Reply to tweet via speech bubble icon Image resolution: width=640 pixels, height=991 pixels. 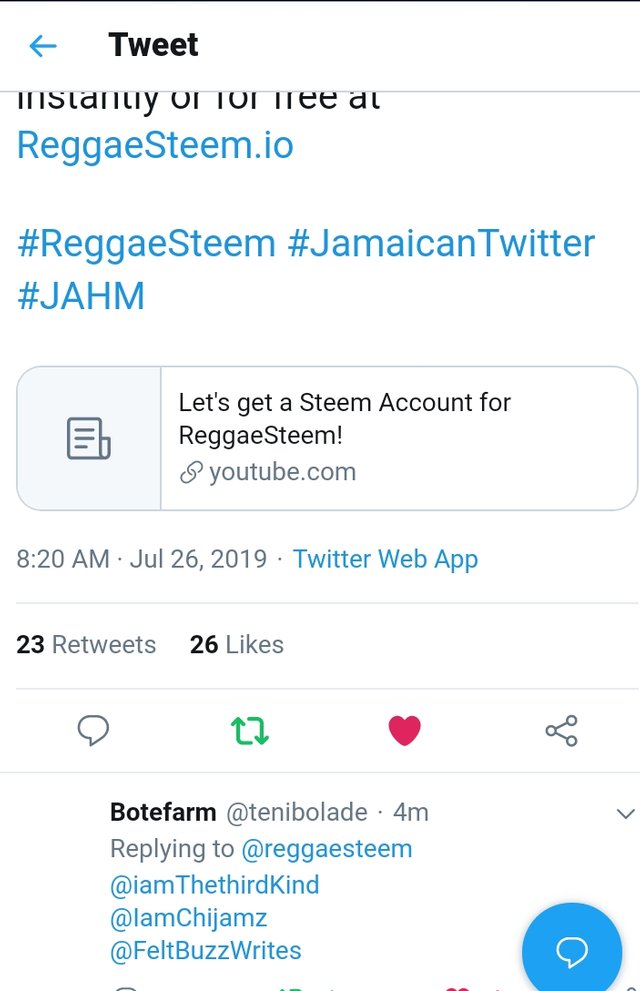click(x=93, y=731)
